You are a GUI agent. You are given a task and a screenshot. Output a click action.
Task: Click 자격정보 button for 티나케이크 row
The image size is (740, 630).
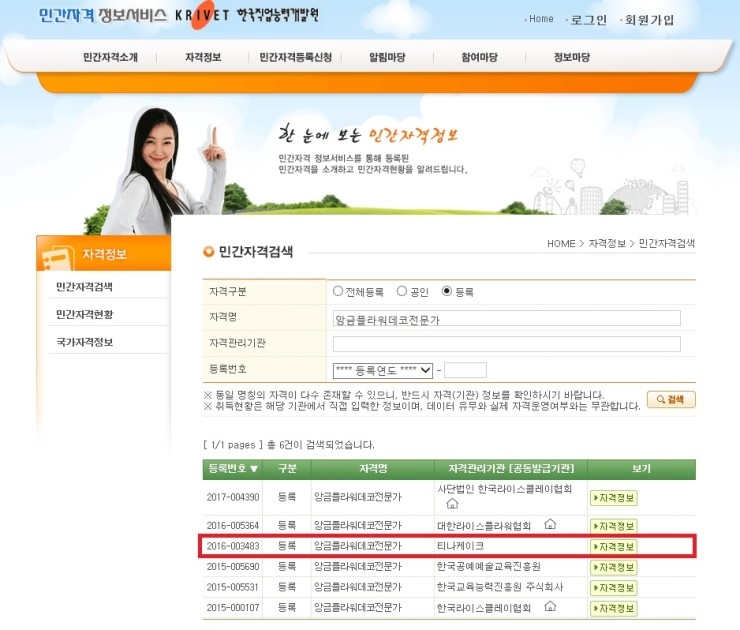point(614,547)
